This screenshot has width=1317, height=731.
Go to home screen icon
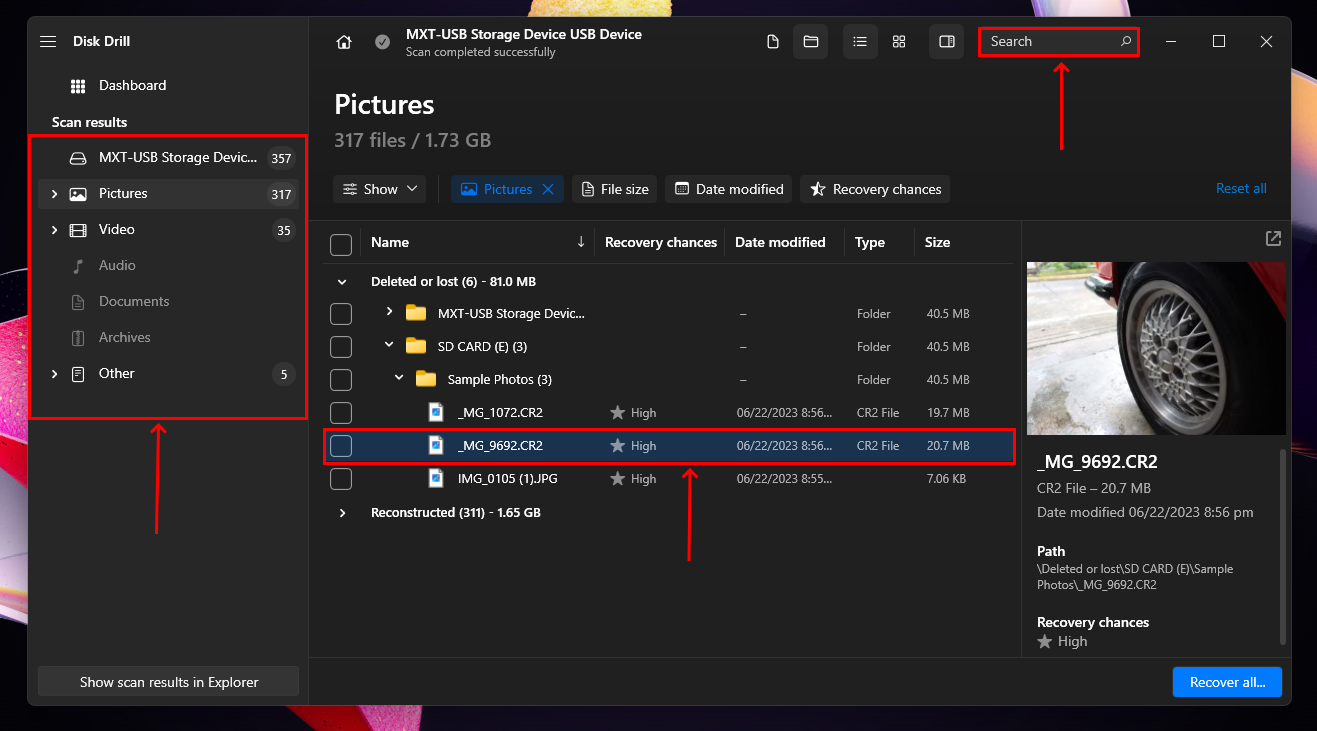pos(344,42)
